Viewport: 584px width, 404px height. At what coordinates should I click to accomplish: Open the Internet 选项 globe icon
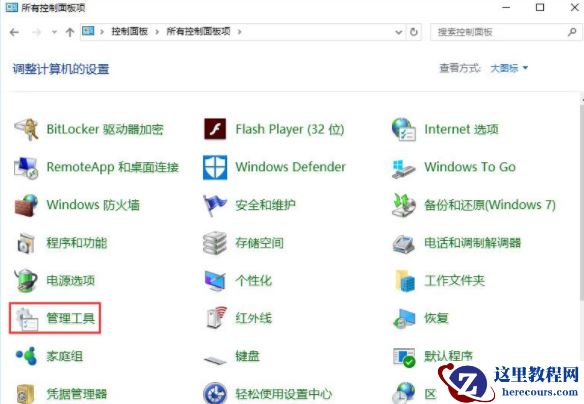(404, 129)
